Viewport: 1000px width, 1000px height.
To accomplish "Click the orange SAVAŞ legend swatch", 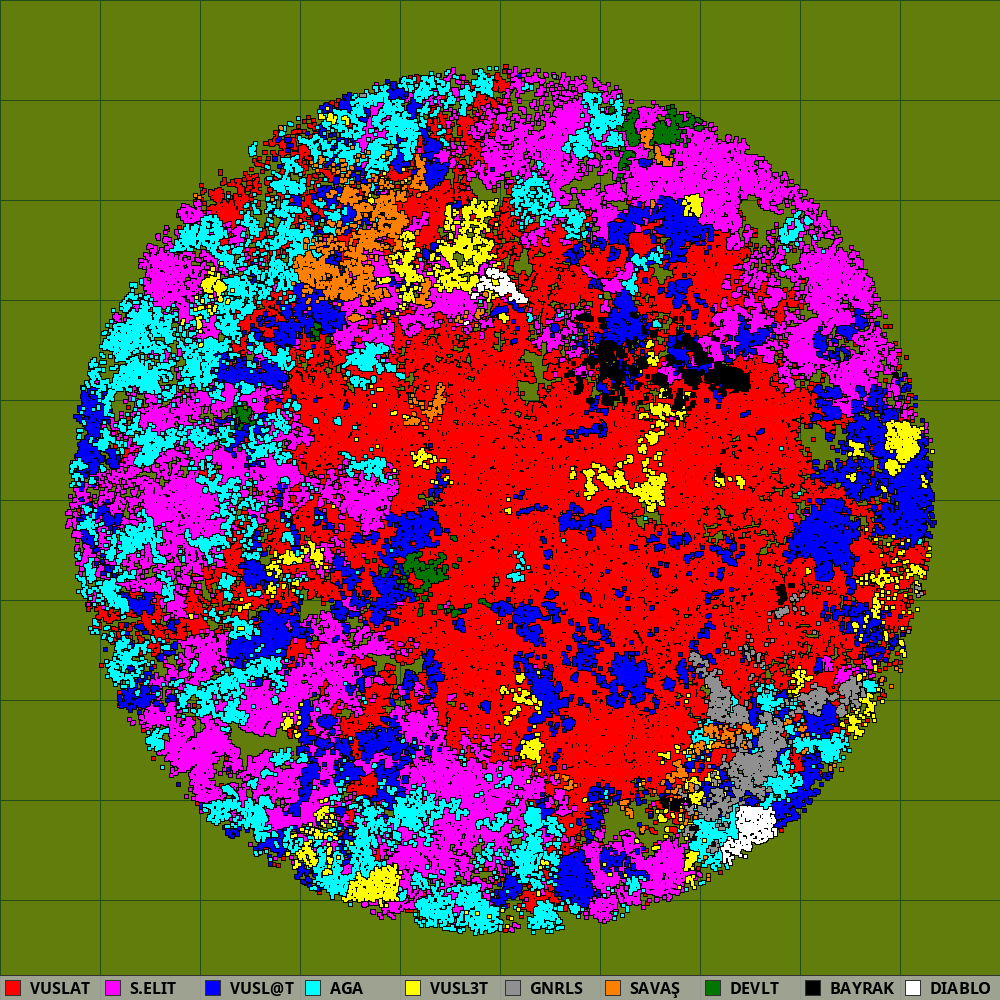I will pyautogui.click(x=613, y=988).
